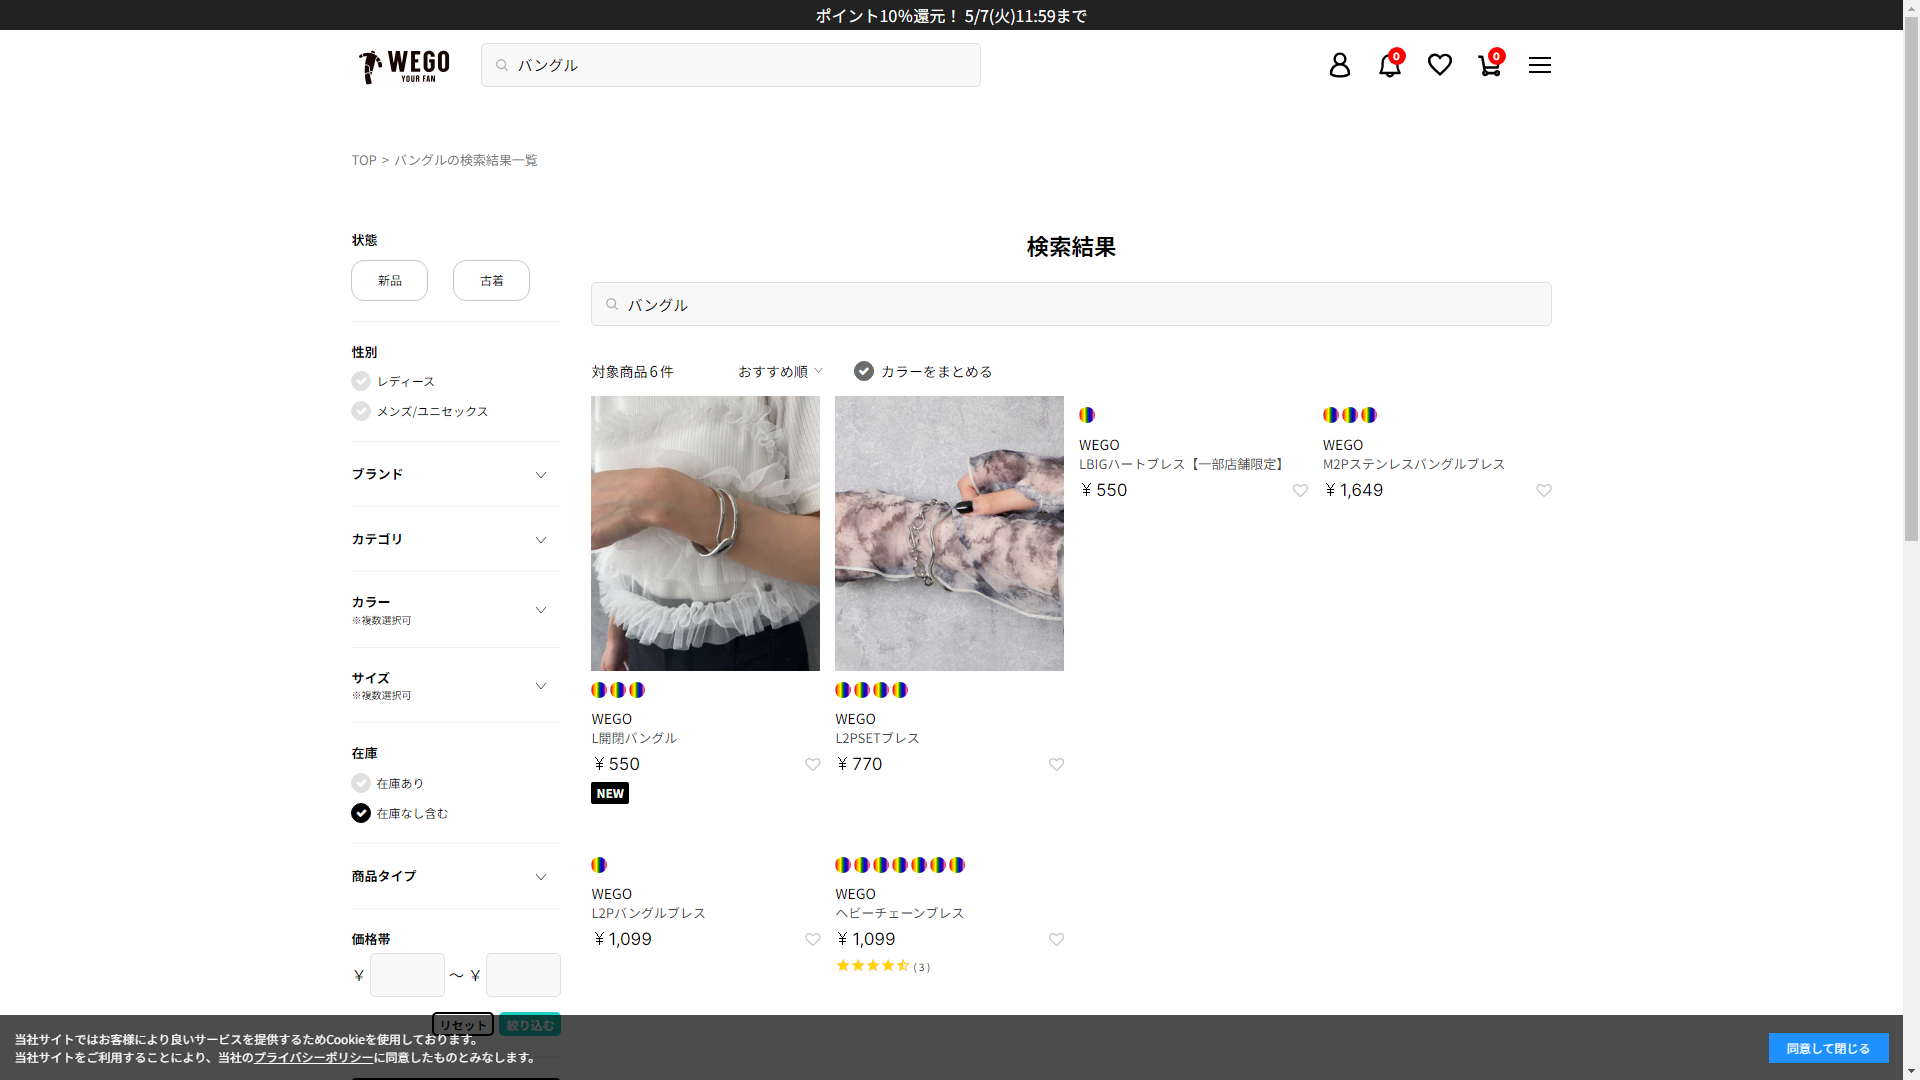1920x1080 pixels.
Task: Favorite the ヘビーチェーンブレス heart icon
Action: tap(1056, 940)
